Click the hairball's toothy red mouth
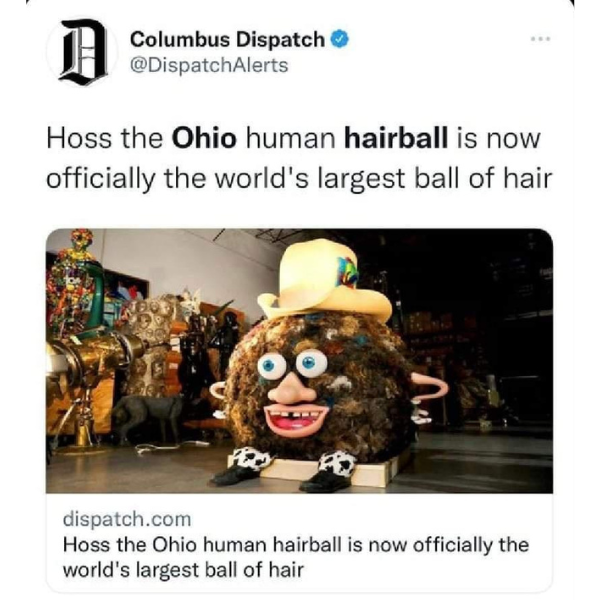The width and height of the screenshot is (600, 600). pyautogui.click(x=295, y=419)
